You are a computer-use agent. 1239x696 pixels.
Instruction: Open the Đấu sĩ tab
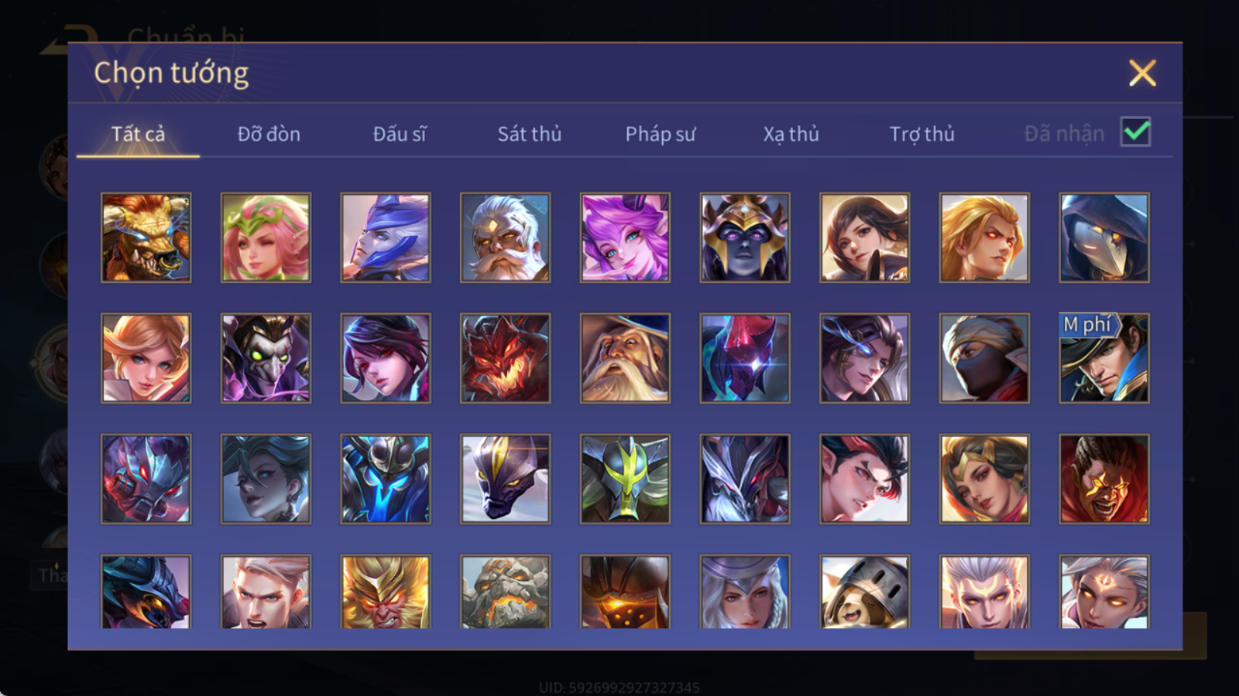tap(399, 134)
